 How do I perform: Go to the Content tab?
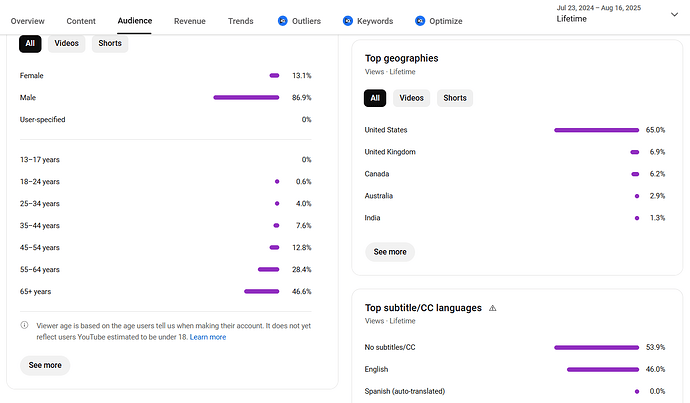81,21
